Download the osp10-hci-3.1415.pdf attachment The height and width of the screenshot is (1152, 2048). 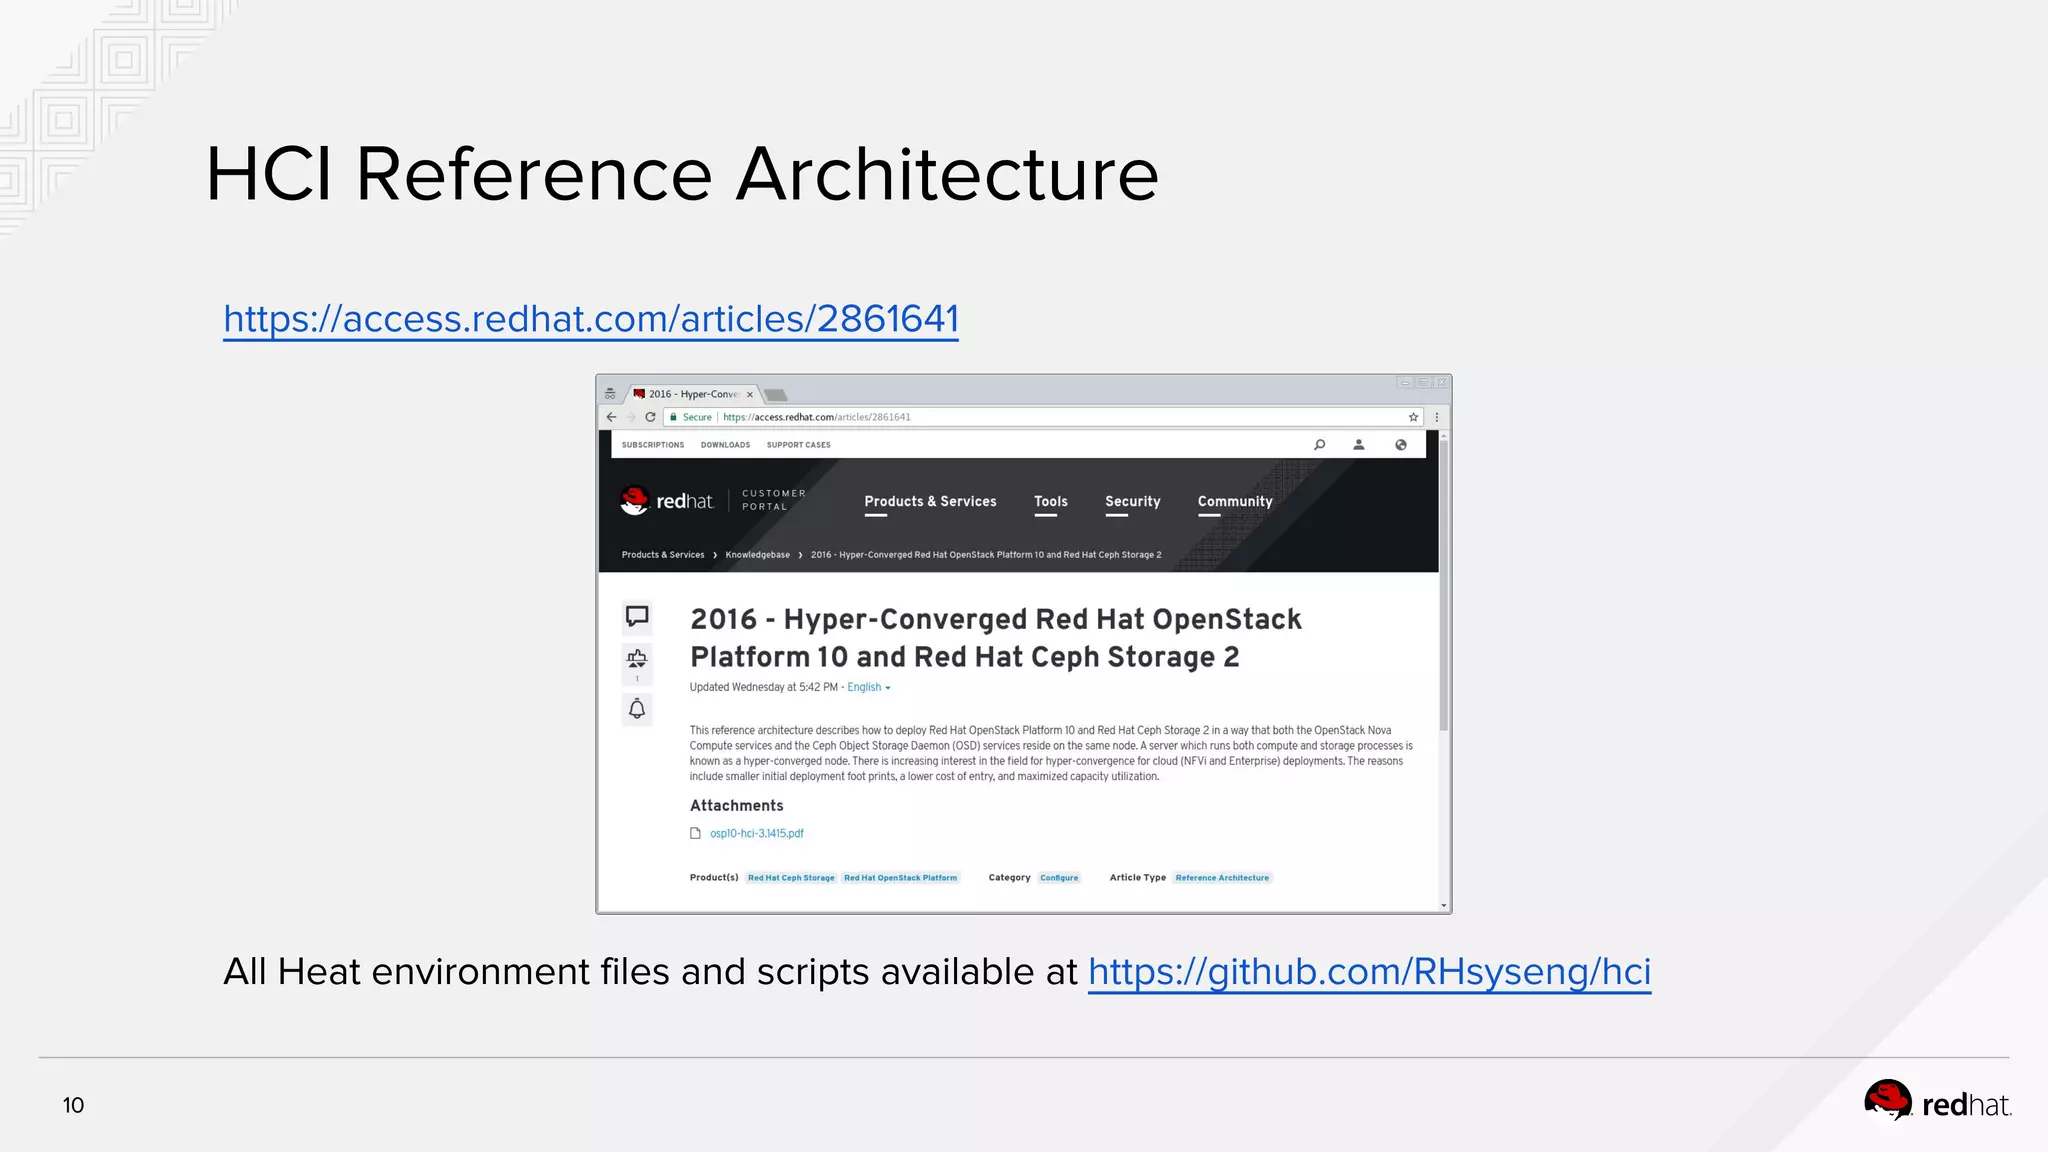[757, 833]
